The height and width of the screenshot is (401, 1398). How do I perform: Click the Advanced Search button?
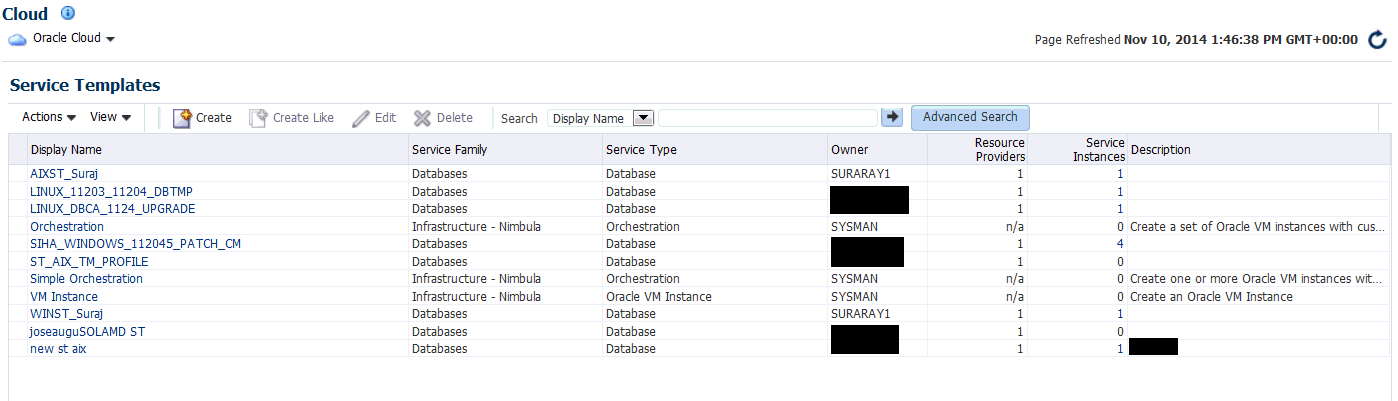pyautogui.click(x=970, y=117)
